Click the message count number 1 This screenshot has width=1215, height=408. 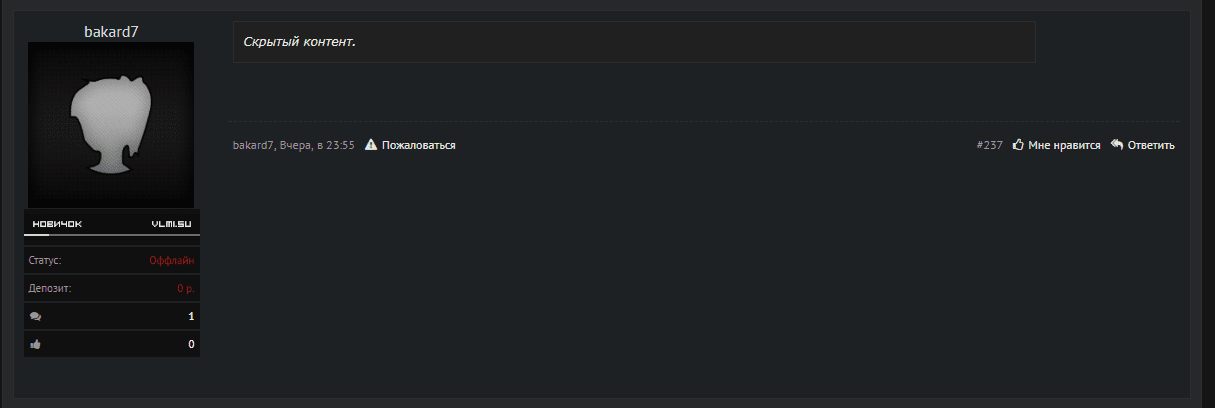(190, 316)
